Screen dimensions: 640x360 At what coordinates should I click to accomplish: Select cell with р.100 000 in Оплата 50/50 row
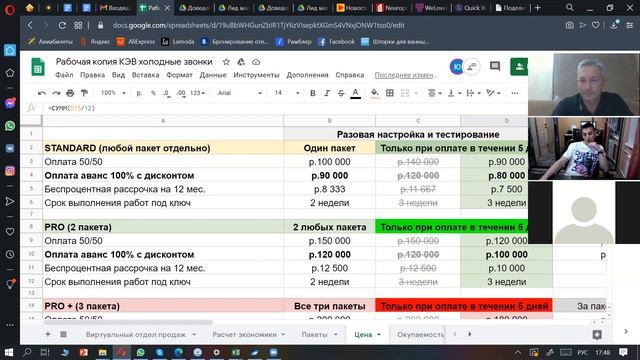[329, 162]
